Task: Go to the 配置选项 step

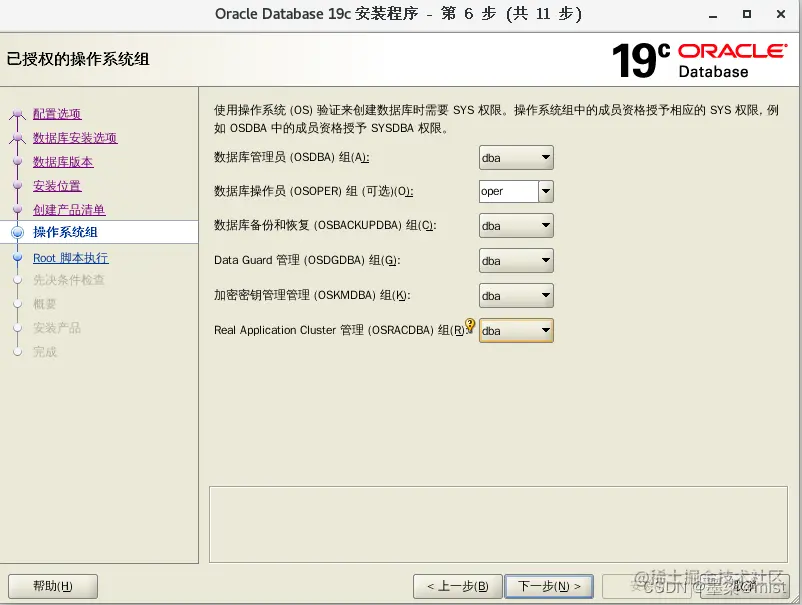Action: [x=57, y=114]
